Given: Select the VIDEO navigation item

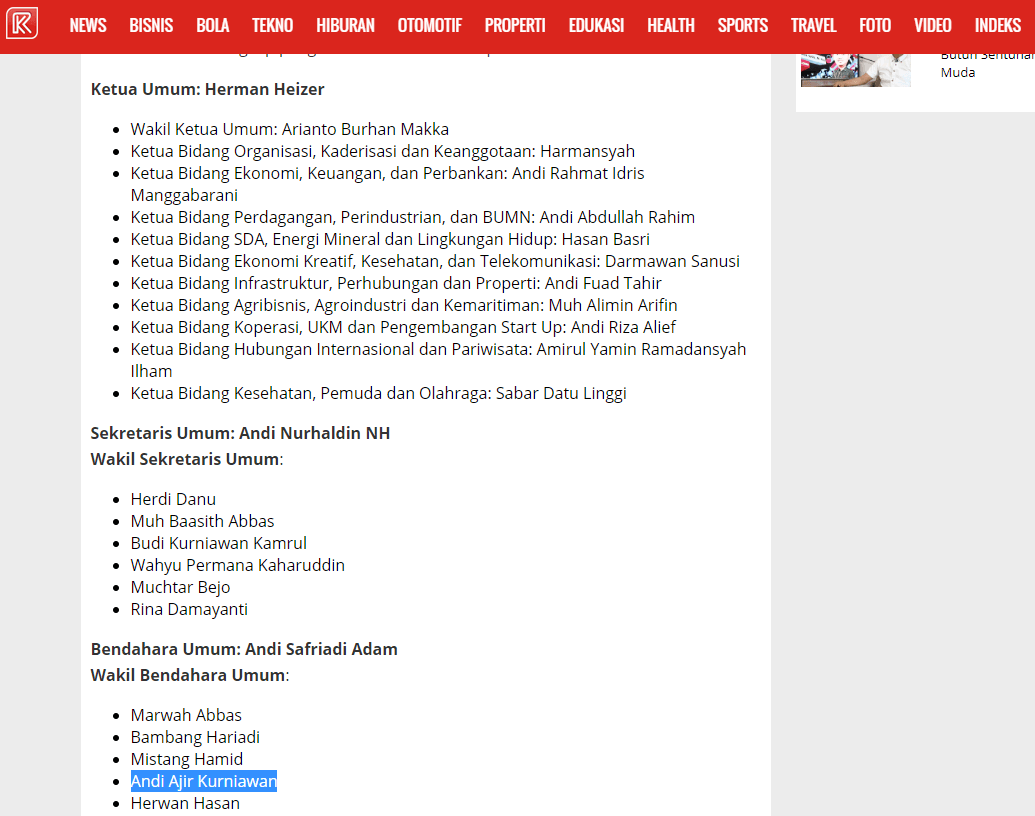Looking at the screenshot, I should (933, 25).
